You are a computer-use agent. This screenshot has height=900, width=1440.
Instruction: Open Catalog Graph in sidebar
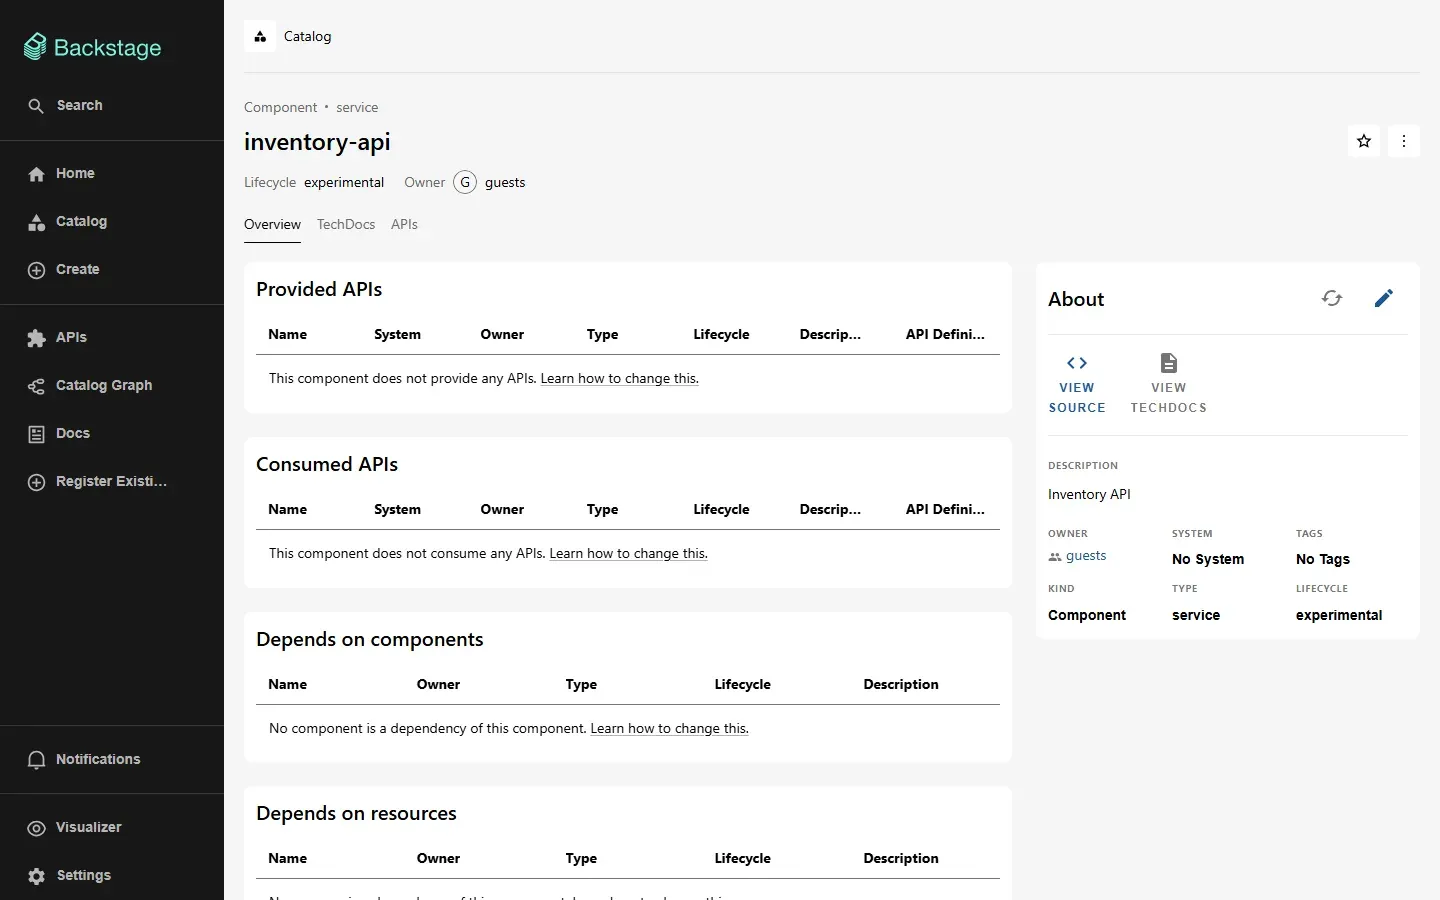(x=112, y=385)
